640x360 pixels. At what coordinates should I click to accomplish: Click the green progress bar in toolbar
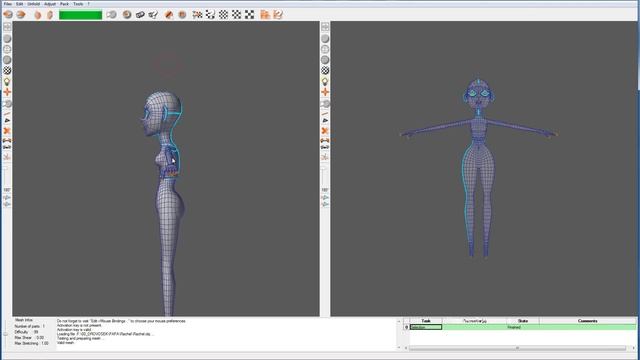click(x=80, y=15)
